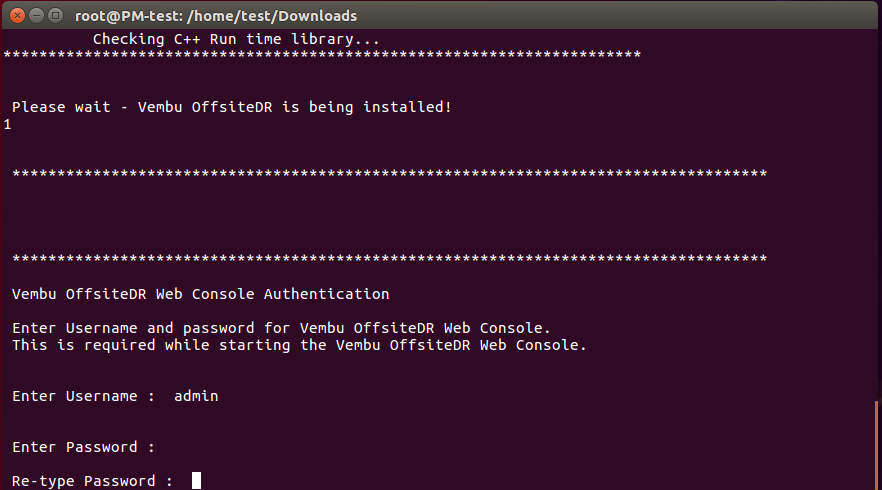Close the terminal window with red button

tap(17, 16)
